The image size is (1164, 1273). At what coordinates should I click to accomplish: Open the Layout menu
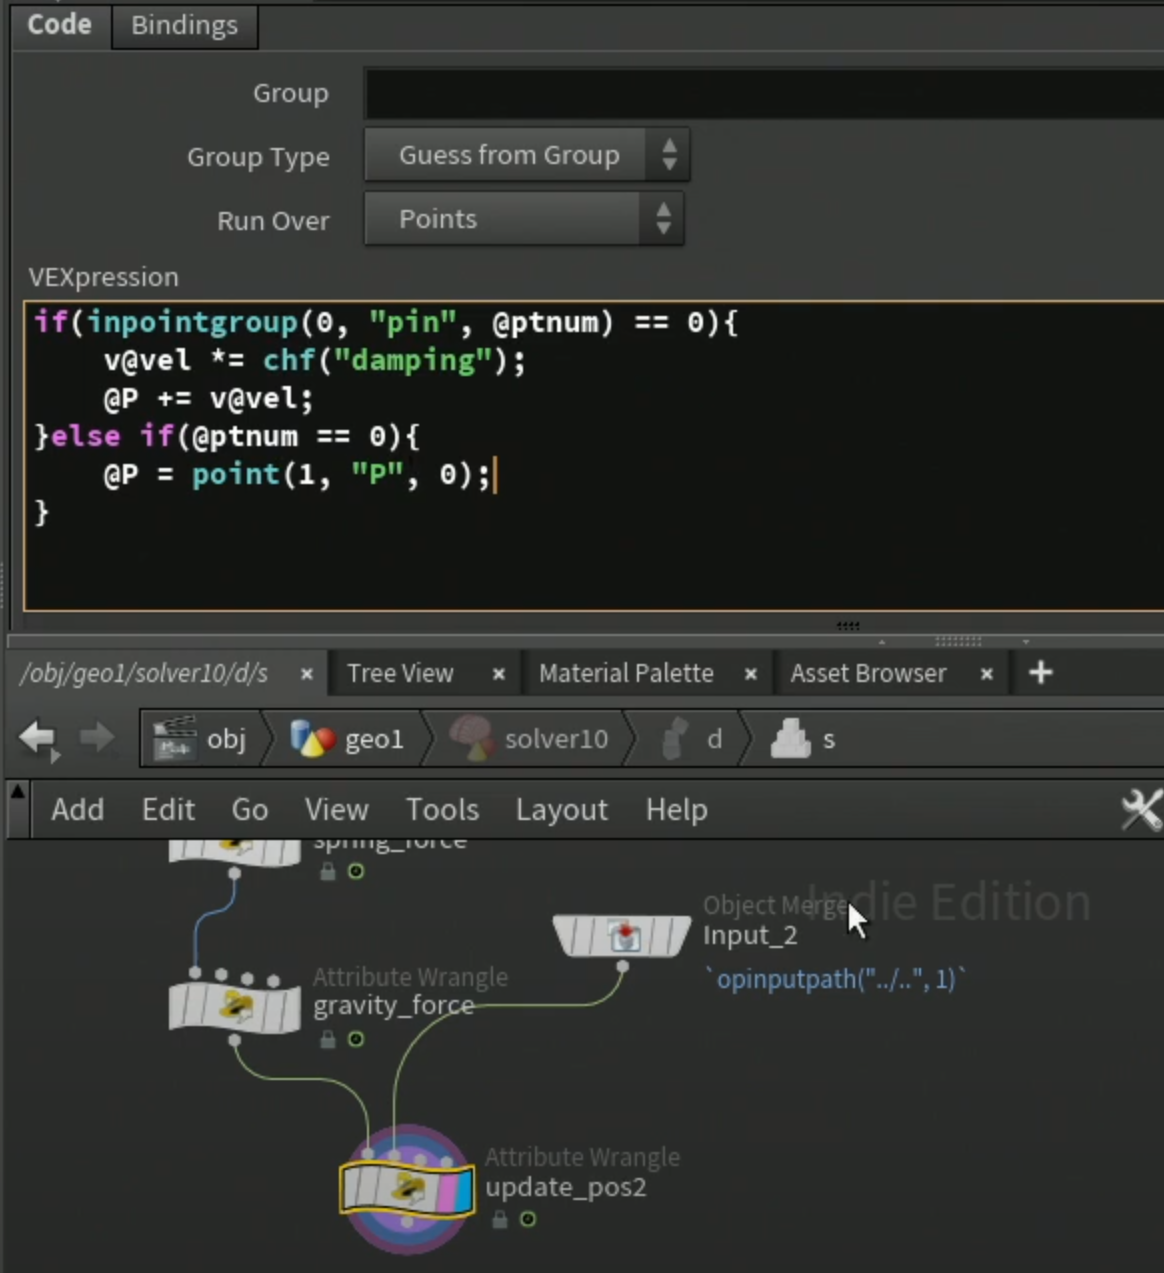[561, 810]
